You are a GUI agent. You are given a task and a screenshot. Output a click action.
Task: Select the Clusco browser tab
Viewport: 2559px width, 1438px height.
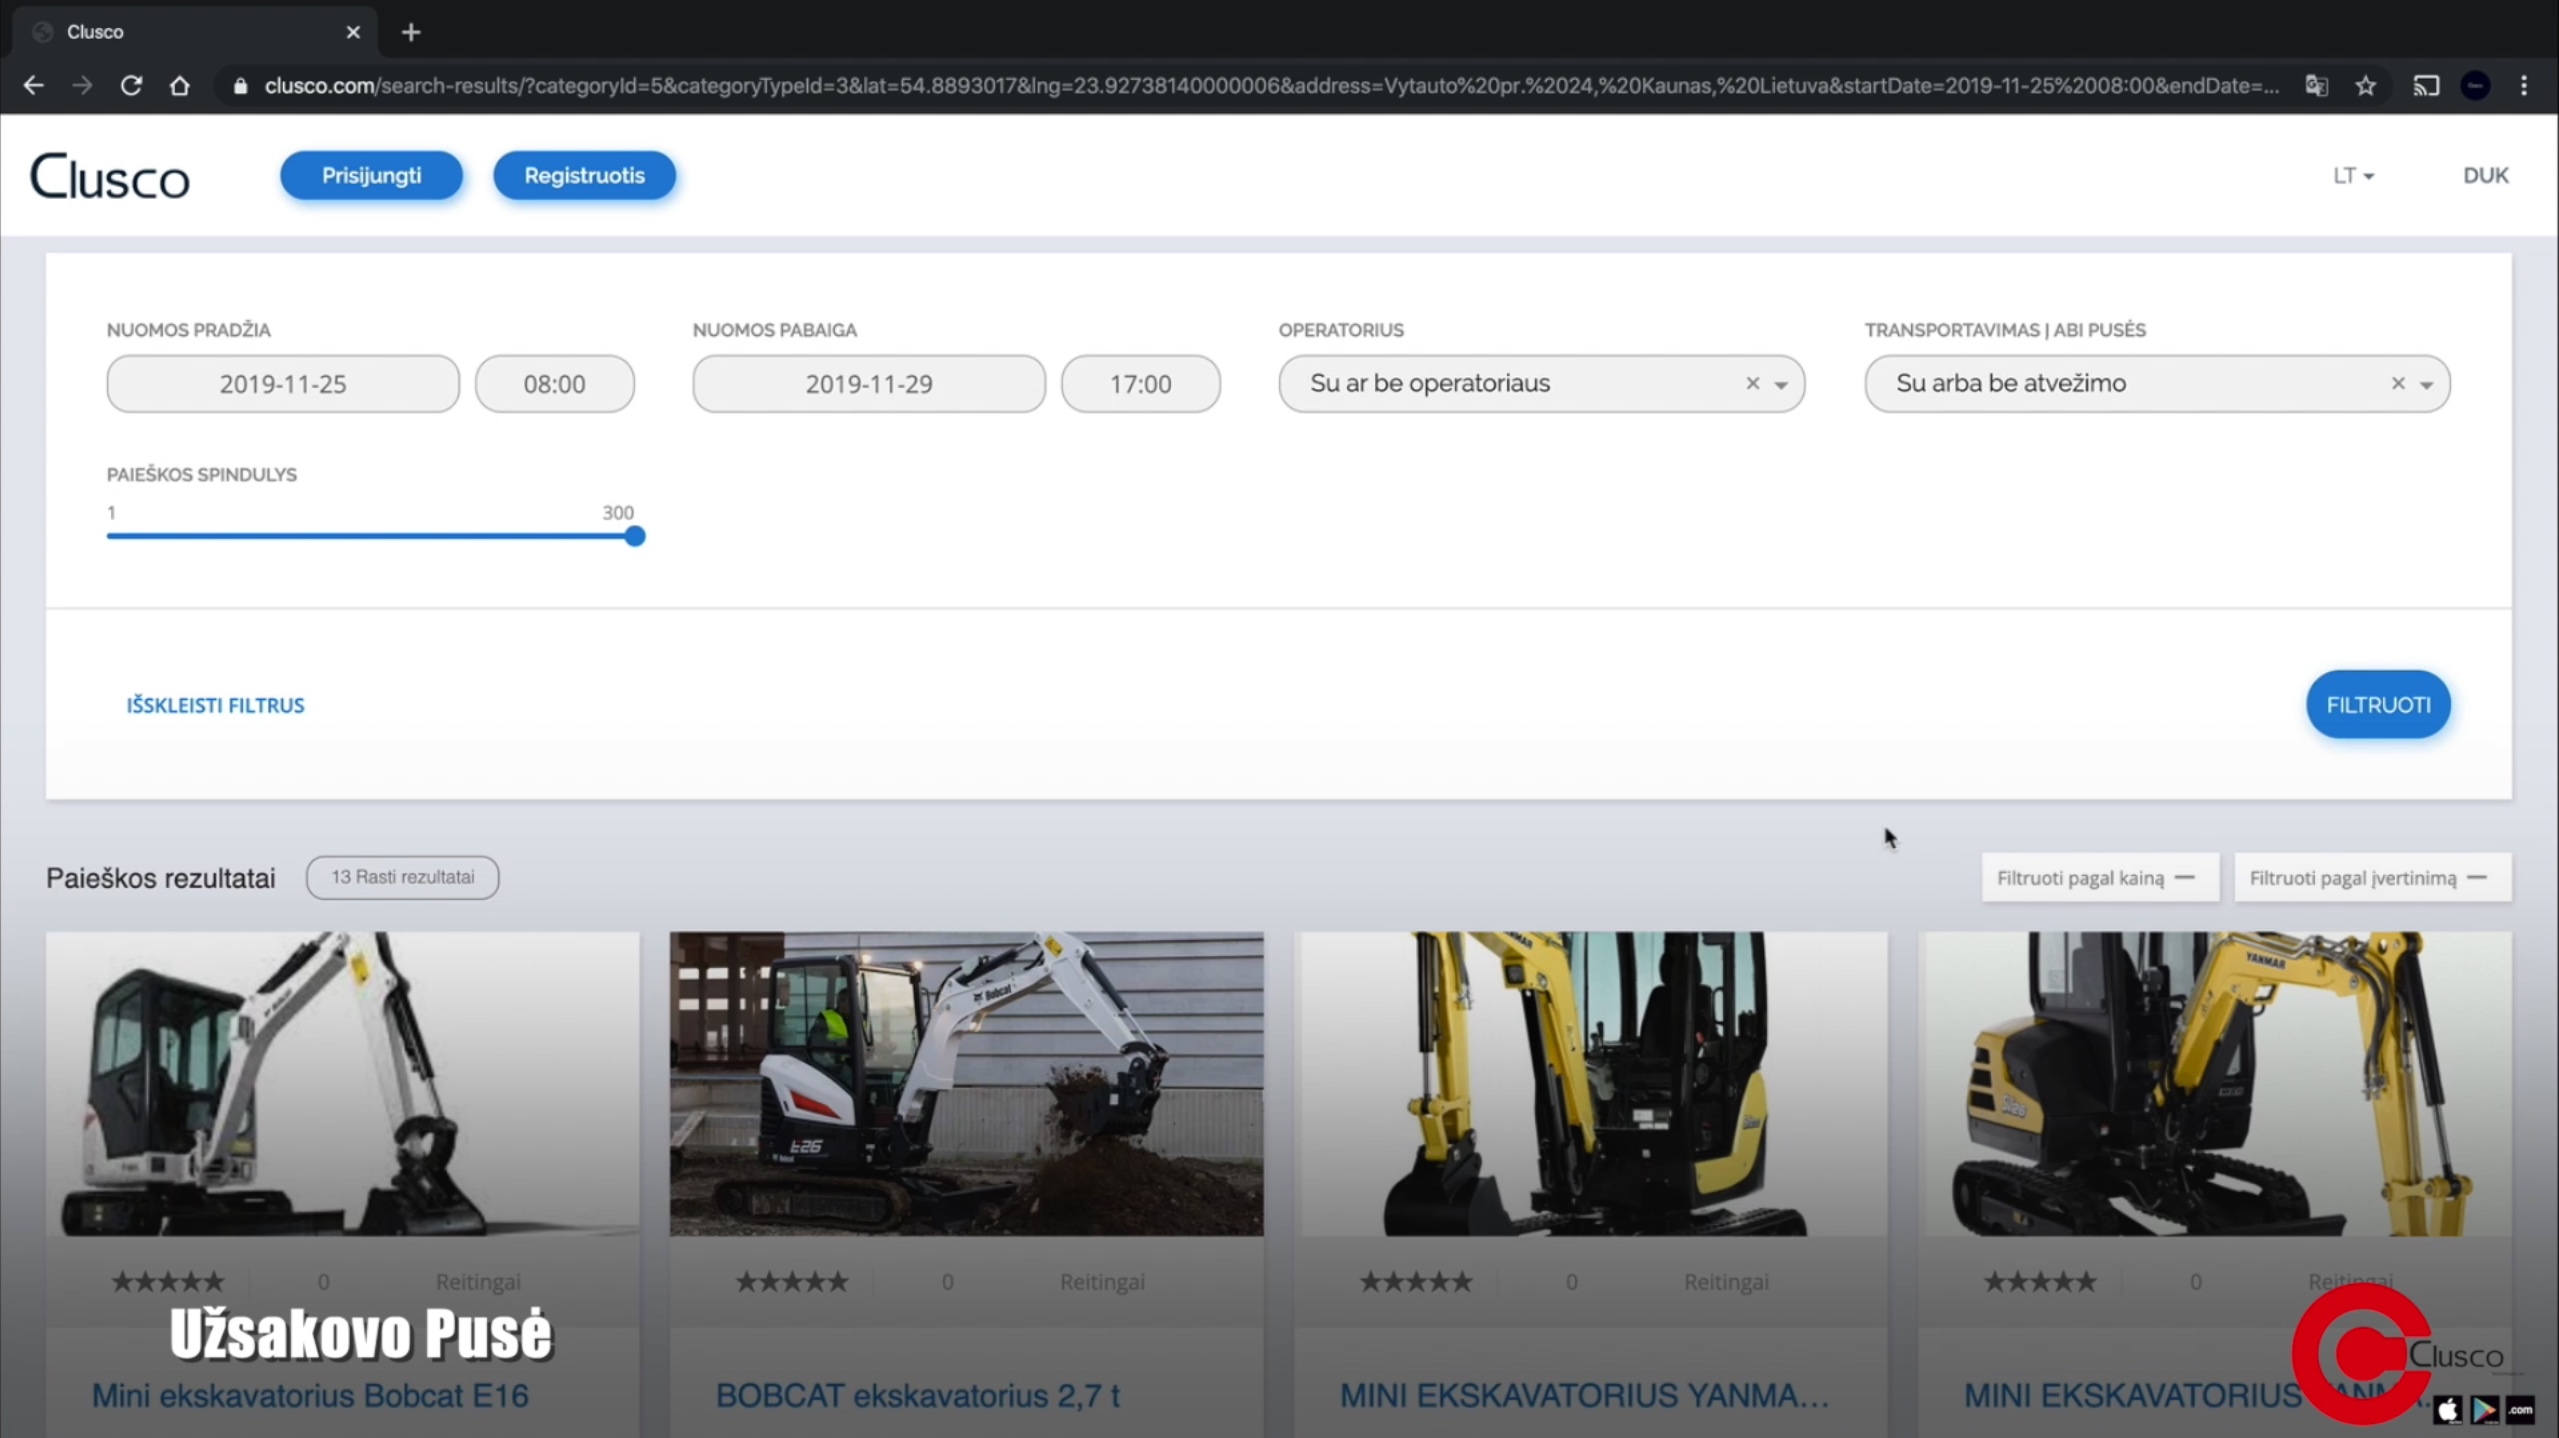[x=195, y=32]
